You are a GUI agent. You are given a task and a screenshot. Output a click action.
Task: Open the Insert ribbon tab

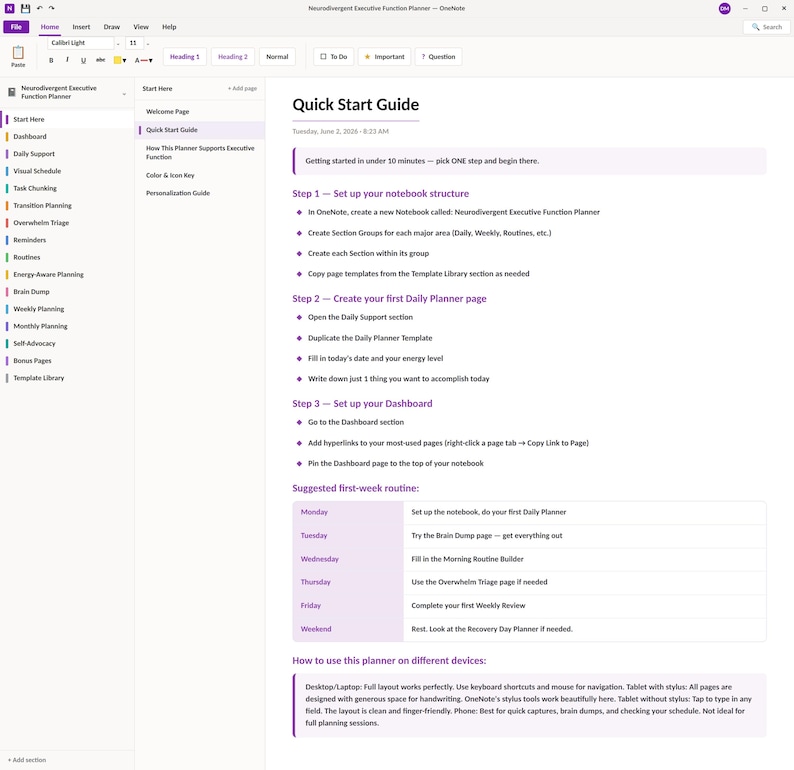[x=81, y=27]
